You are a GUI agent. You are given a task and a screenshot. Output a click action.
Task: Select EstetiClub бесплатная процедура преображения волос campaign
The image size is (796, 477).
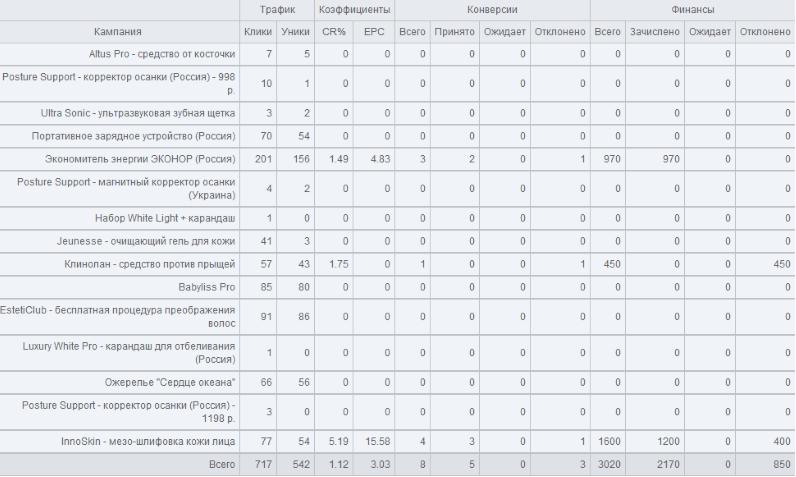[118, 317]
